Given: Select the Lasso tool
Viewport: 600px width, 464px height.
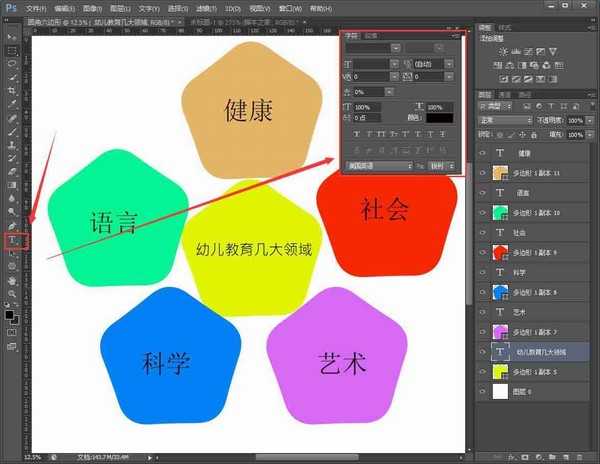Looking at the screenshot, I should click(12, 62).
